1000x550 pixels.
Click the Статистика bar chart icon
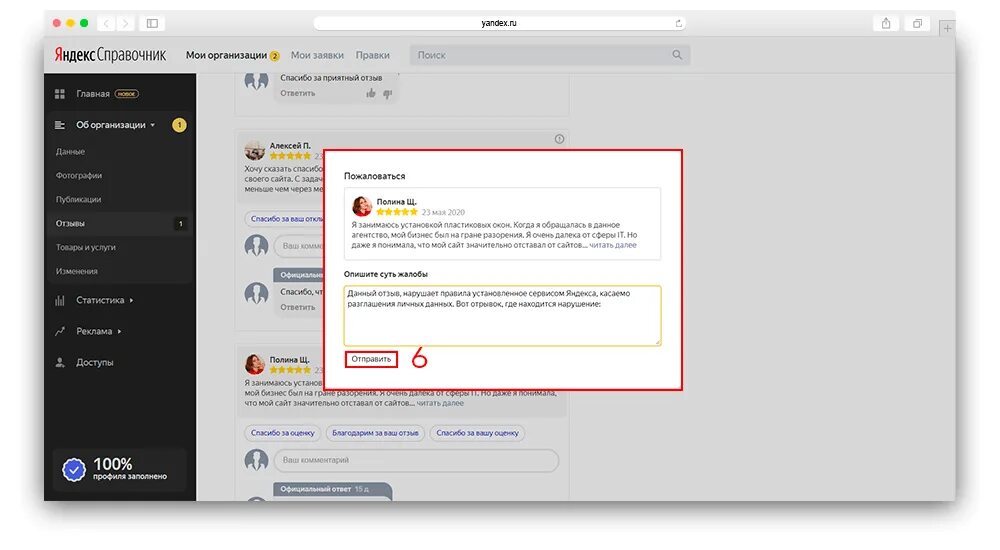(x=60, y=300)
